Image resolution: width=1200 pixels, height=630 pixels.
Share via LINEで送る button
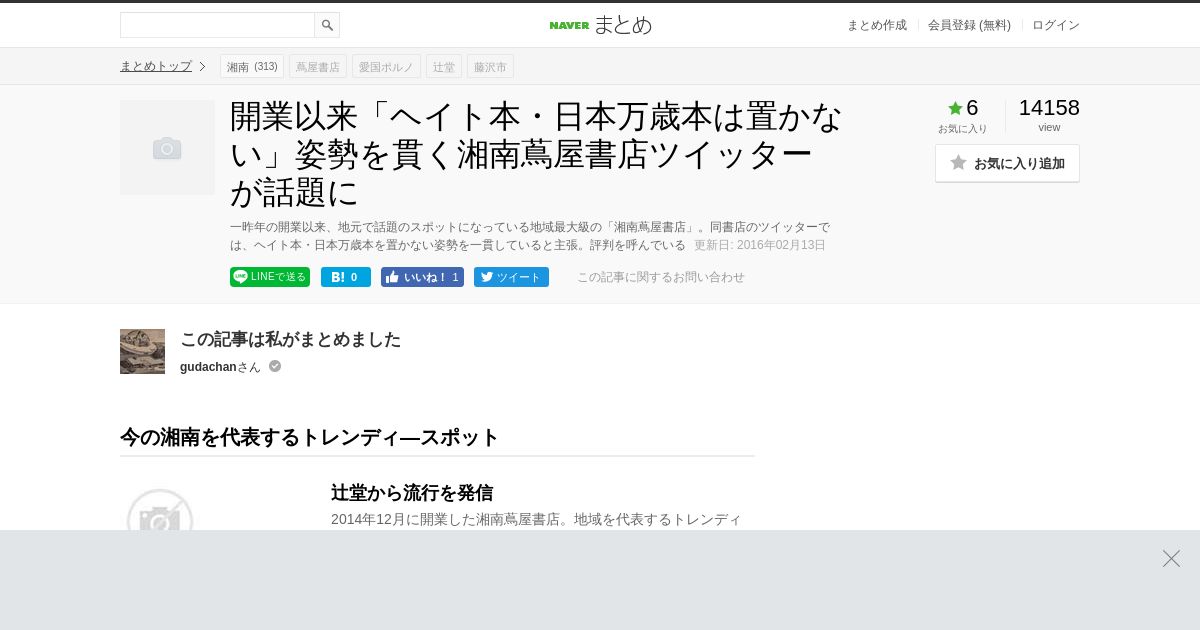[x=270, y=277]
